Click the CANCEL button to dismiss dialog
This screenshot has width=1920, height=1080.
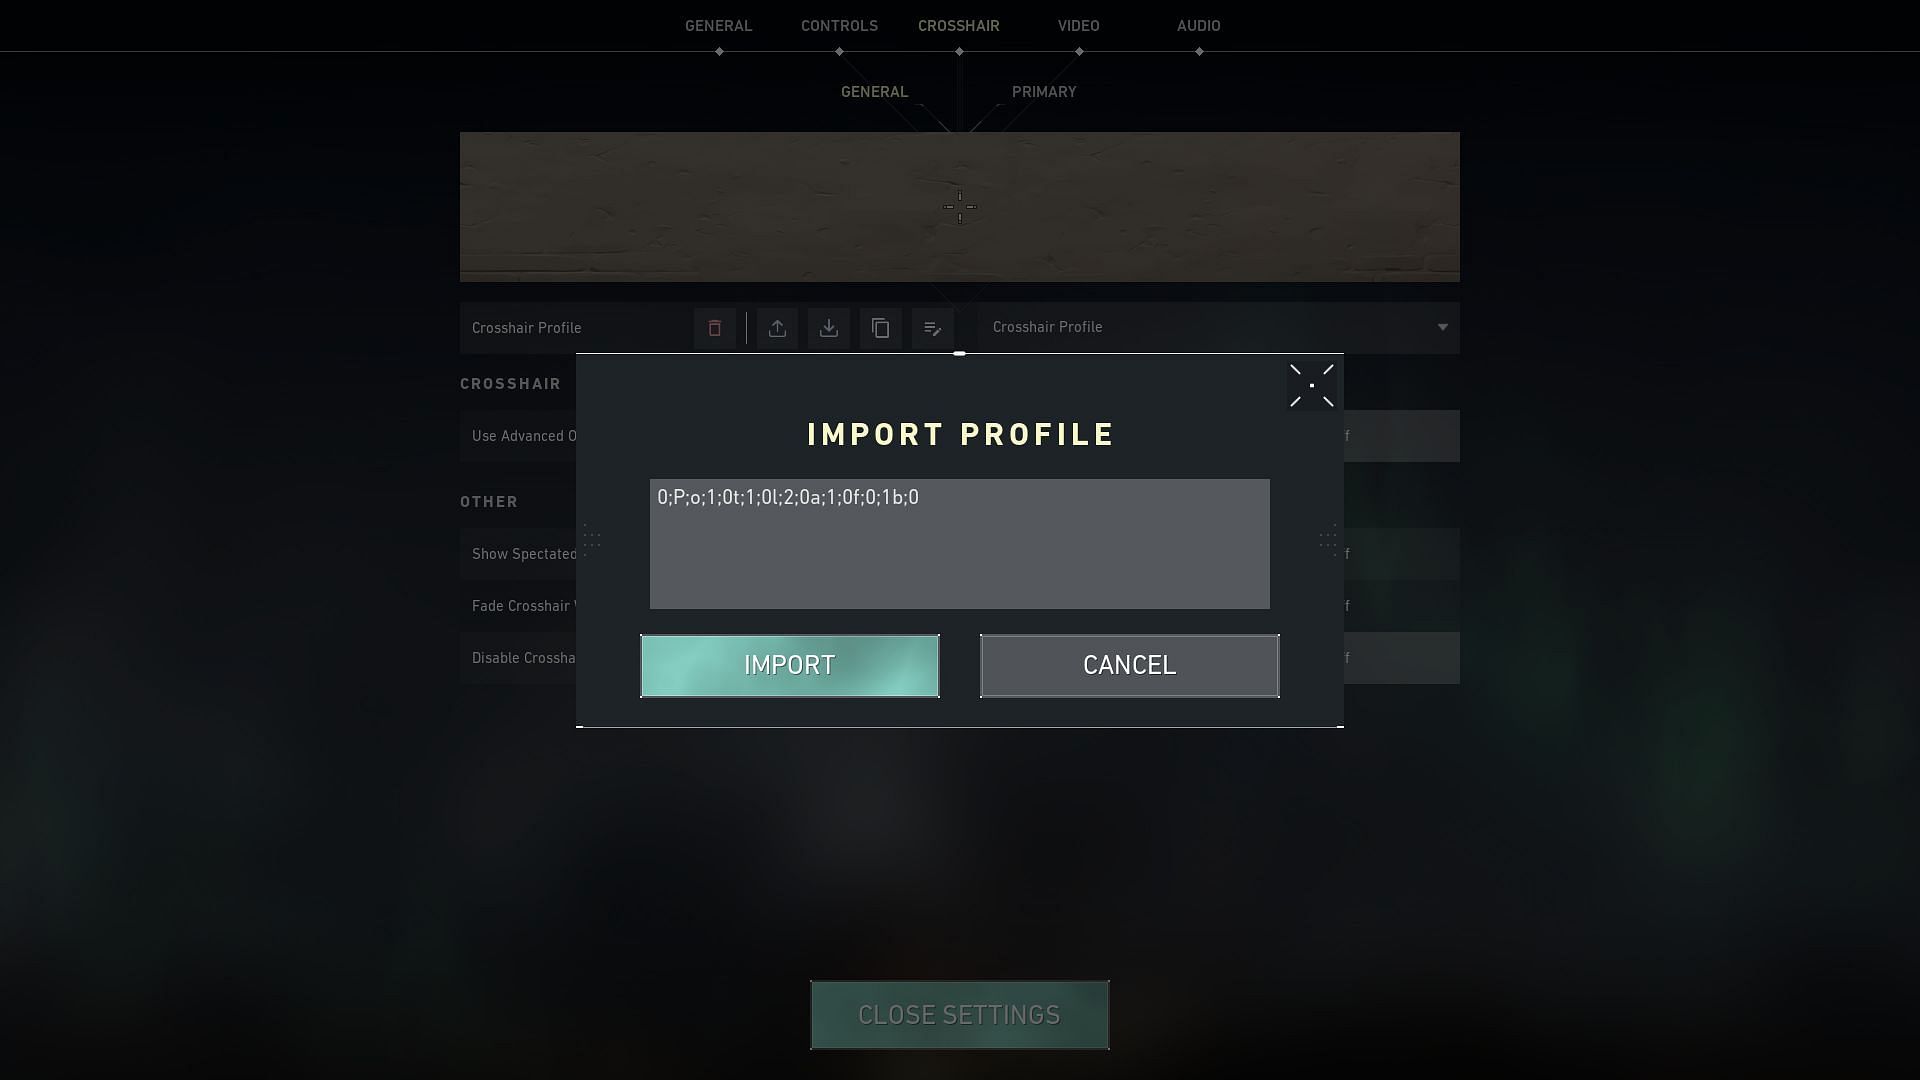pos(1130,665)
